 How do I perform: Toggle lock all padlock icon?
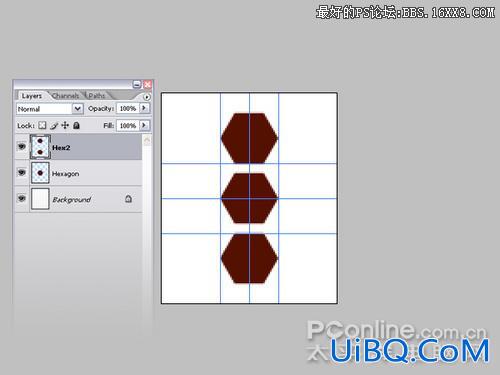pos(77,125)
